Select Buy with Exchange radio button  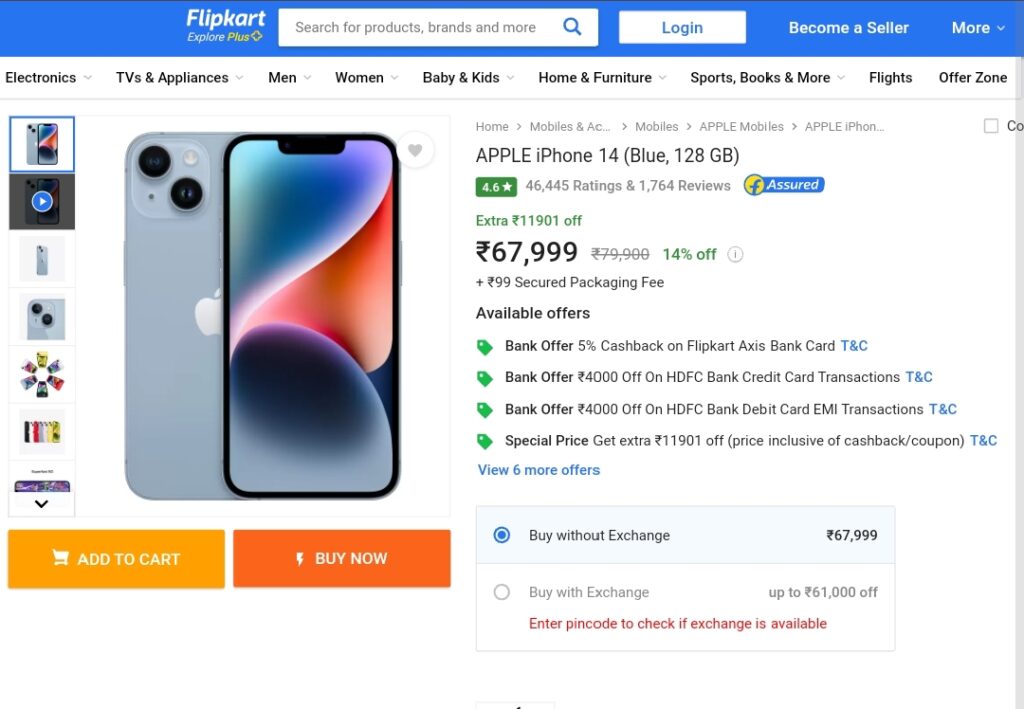[502, 592]
